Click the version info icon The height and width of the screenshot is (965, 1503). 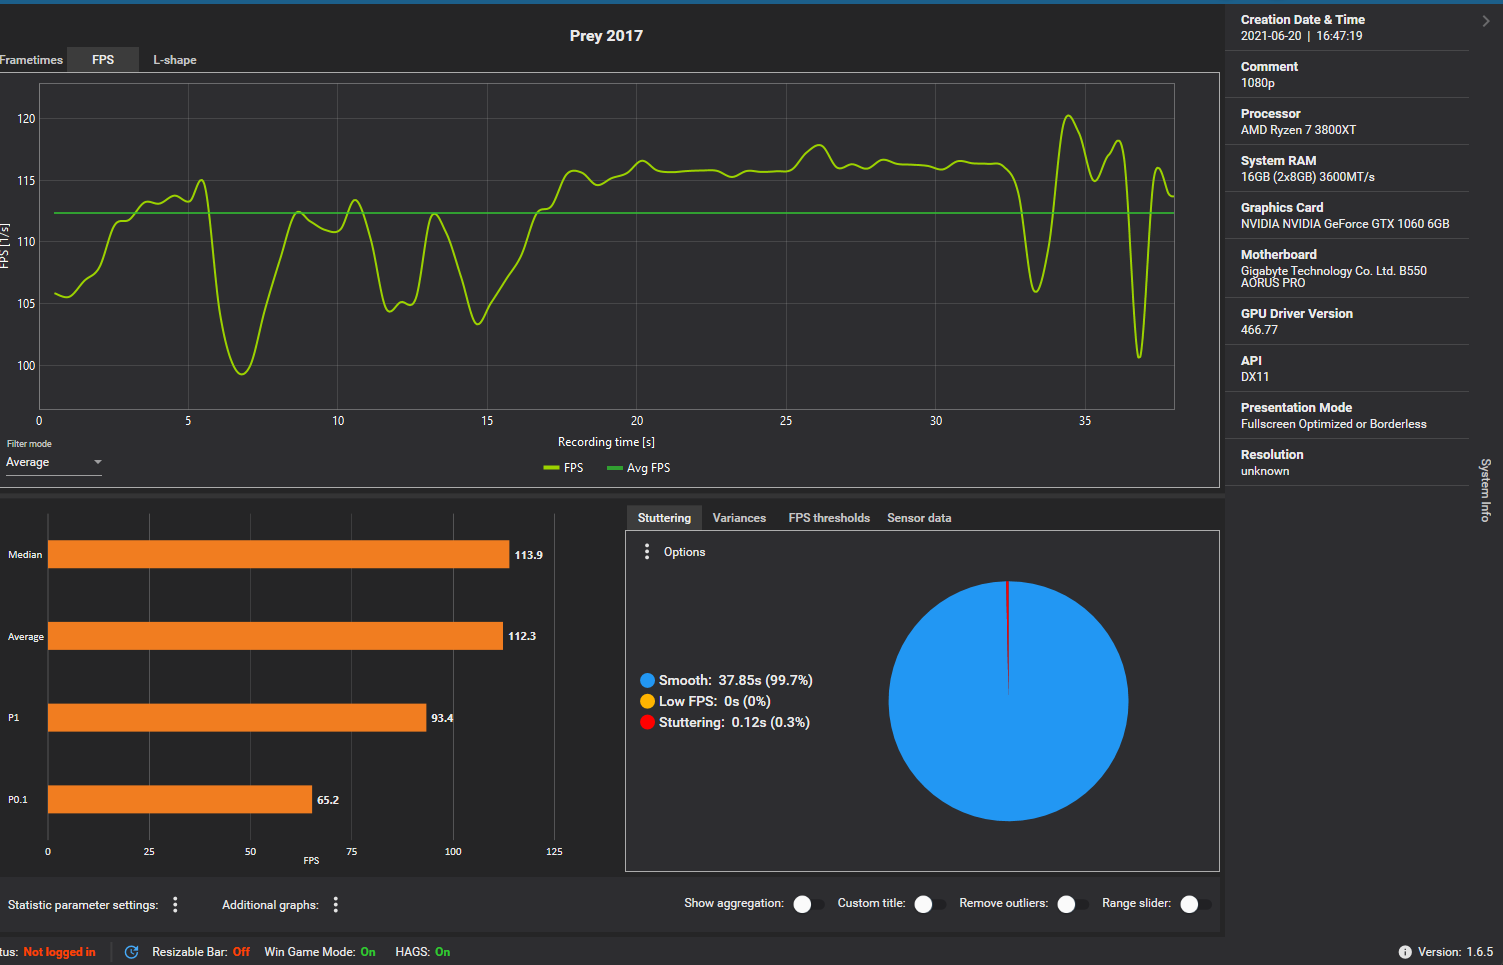click(x=1405, y=952)
